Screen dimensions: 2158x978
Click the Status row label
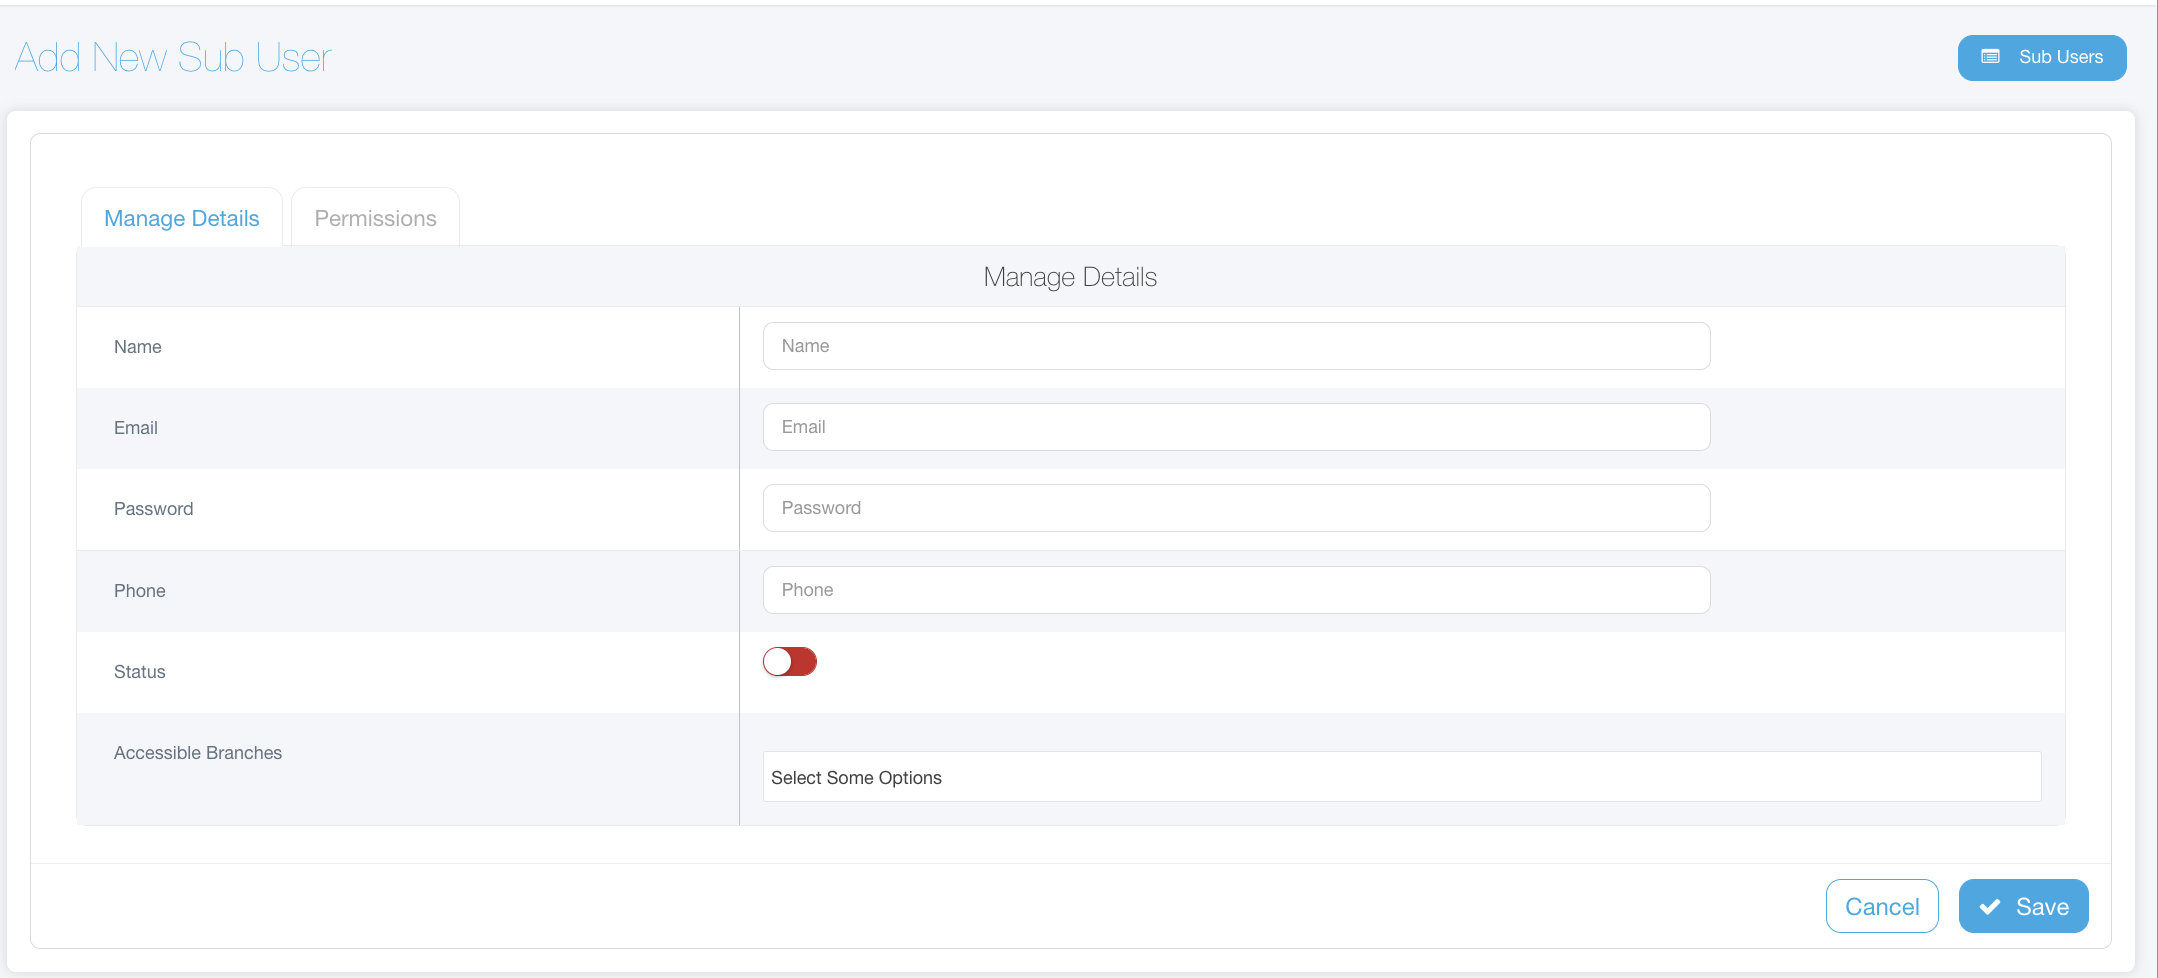[140, 672]
